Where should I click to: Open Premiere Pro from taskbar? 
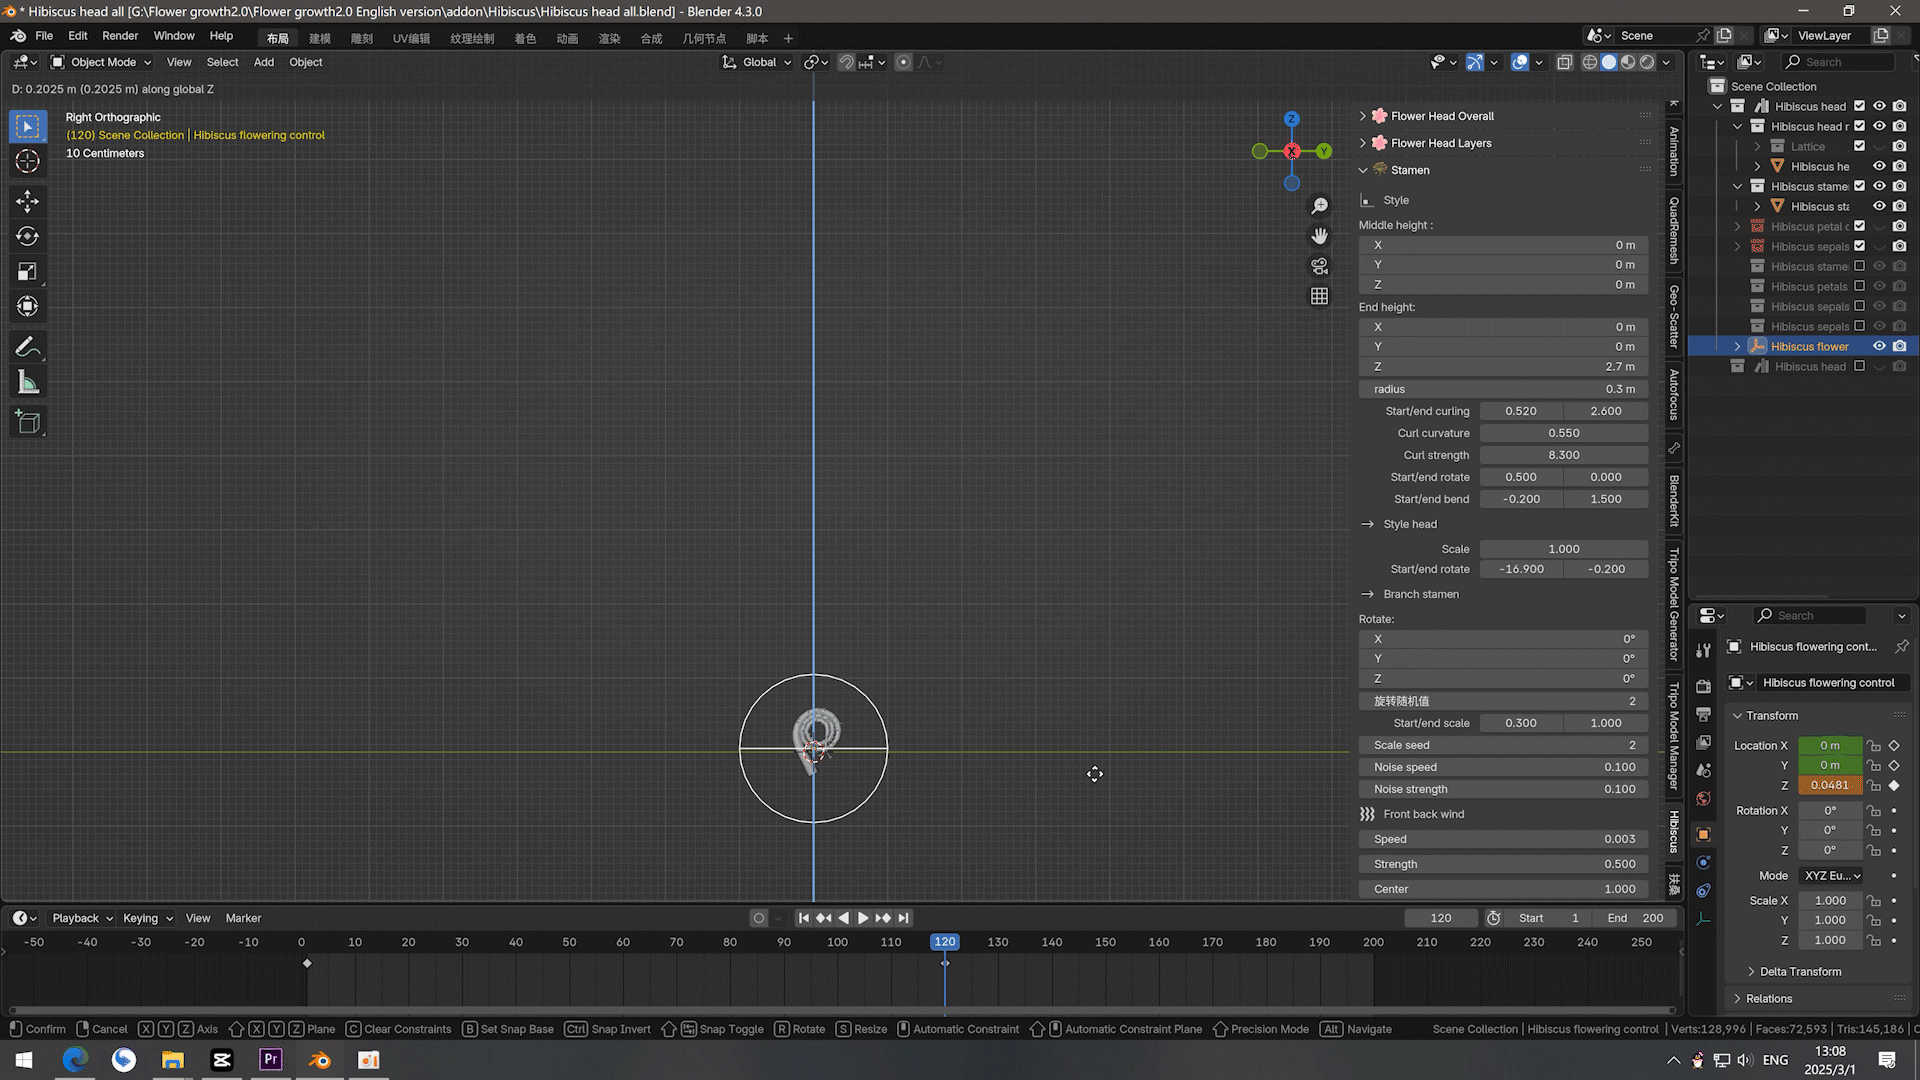point(271,1060)
